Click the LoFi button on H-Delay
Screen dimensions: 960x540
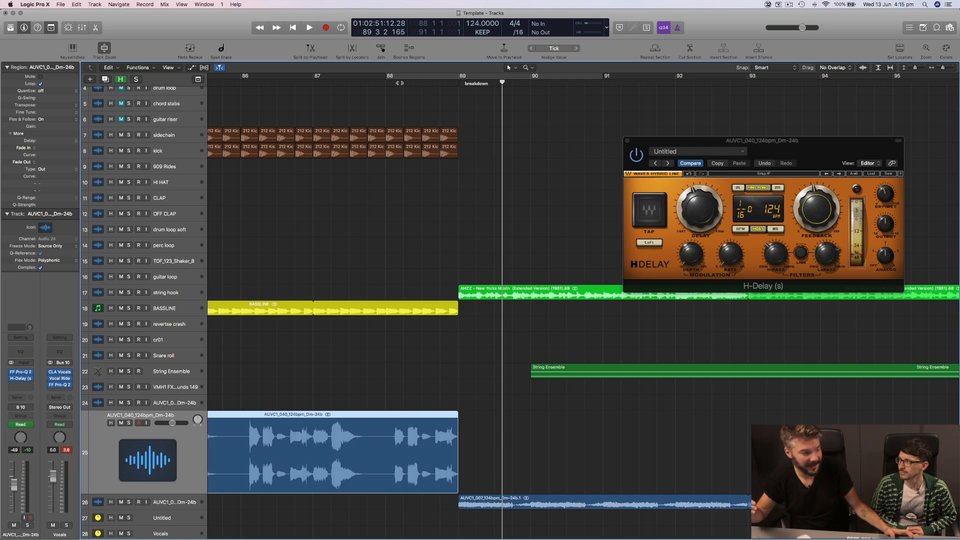pyautogui.click(x=649, y=242)
